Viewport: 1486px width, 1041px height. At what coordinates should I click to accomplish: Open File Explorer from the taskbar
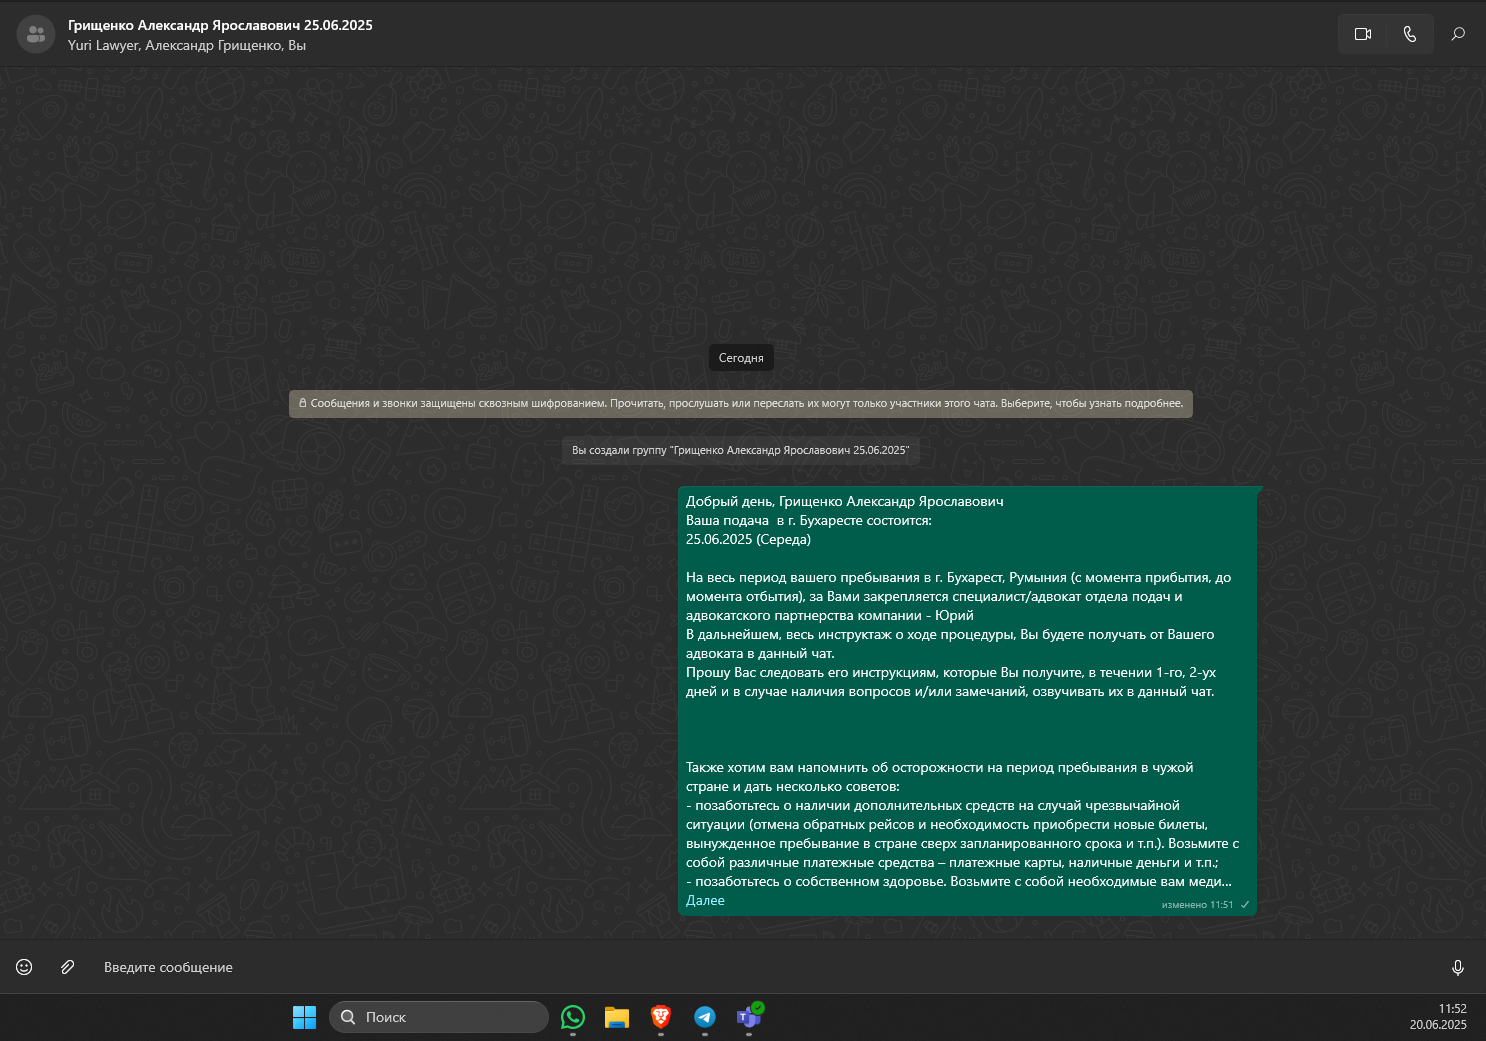617,1017
